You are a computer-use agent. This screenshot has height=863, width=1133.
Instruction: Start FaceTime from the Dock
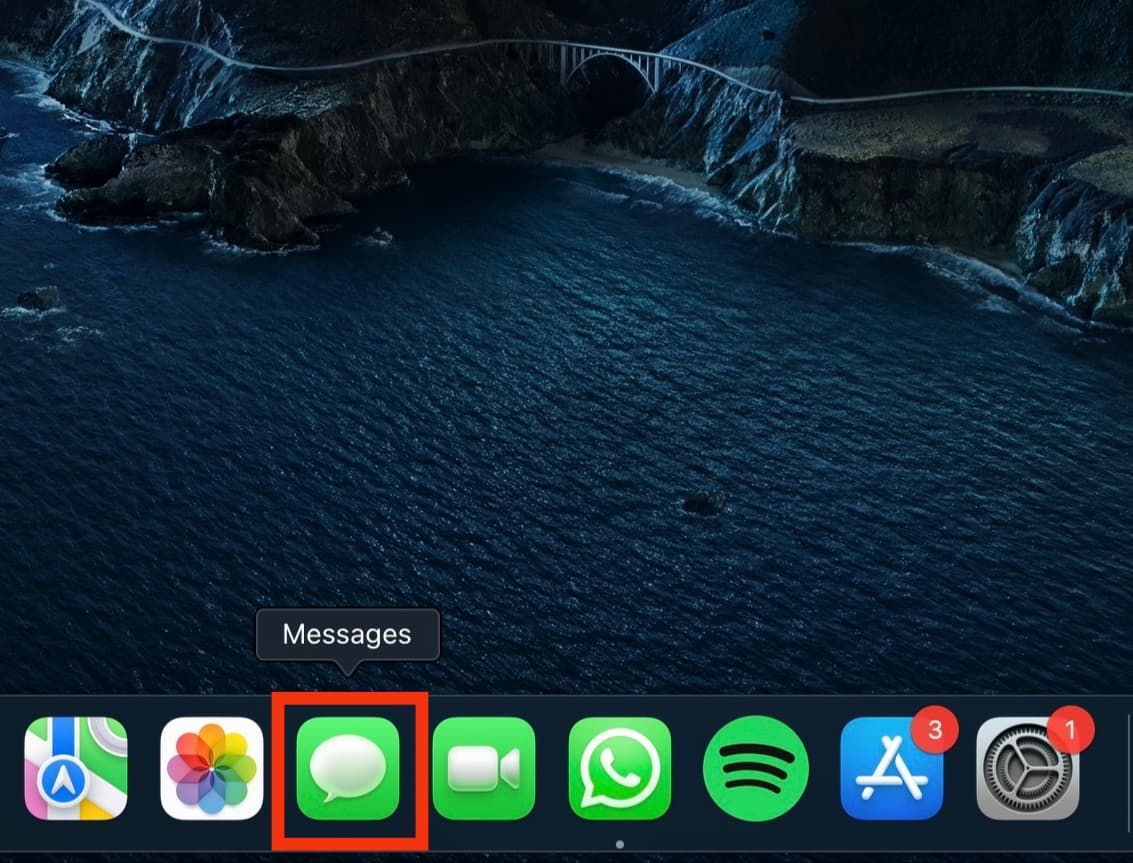[x=483, y=768]
